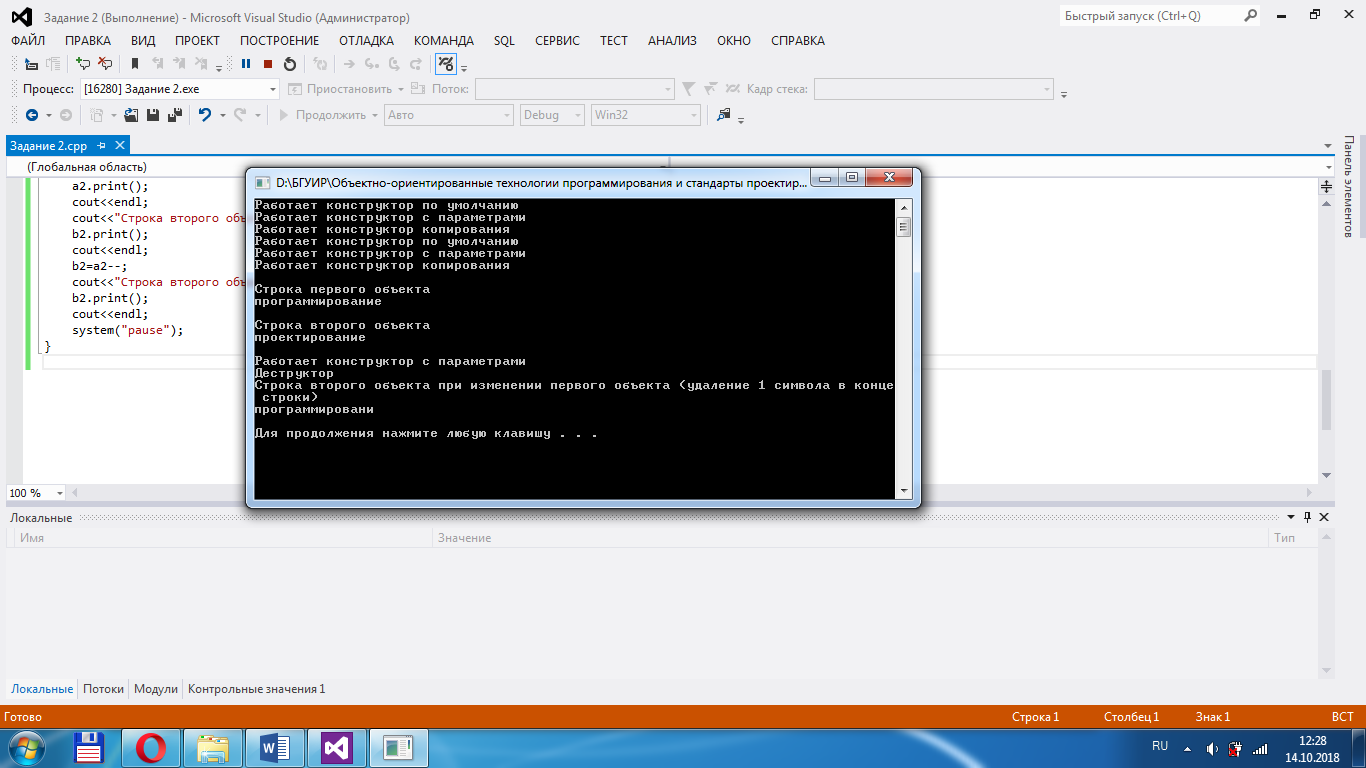
Task: Toggle the highlighted hex display toolbar button
Action: 446,64
